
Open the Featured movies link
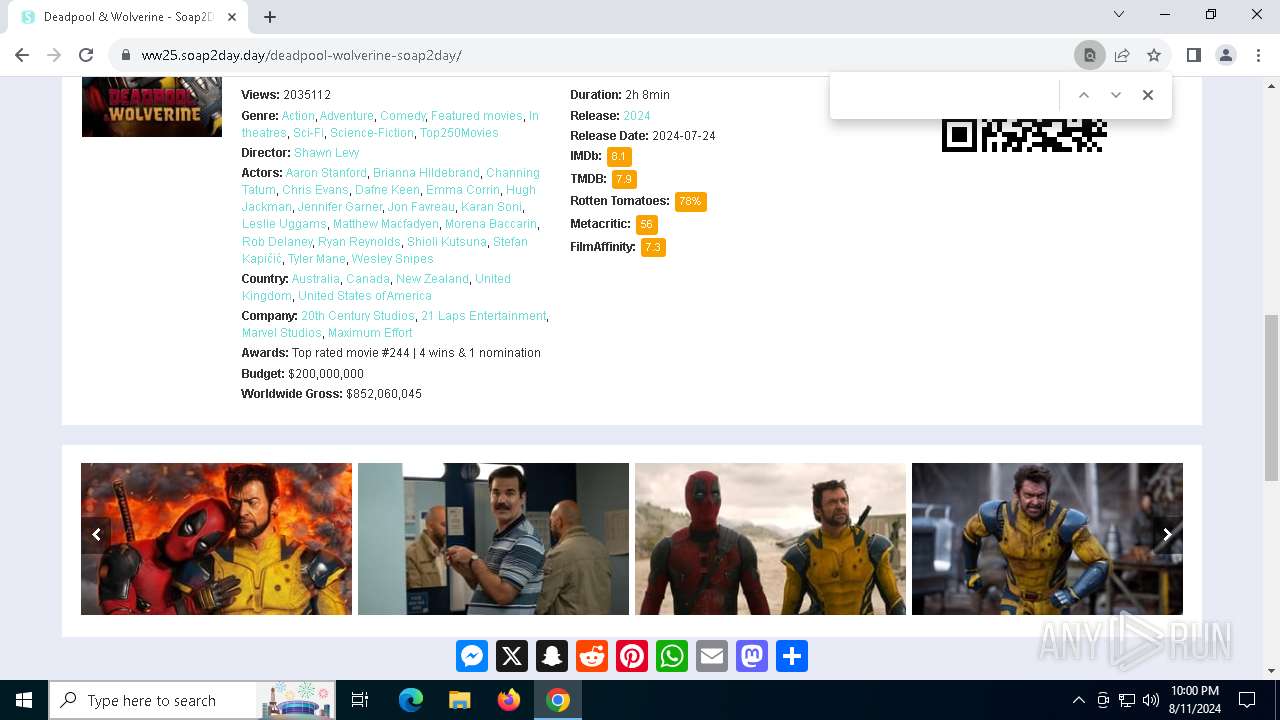[x=477, y=116]
